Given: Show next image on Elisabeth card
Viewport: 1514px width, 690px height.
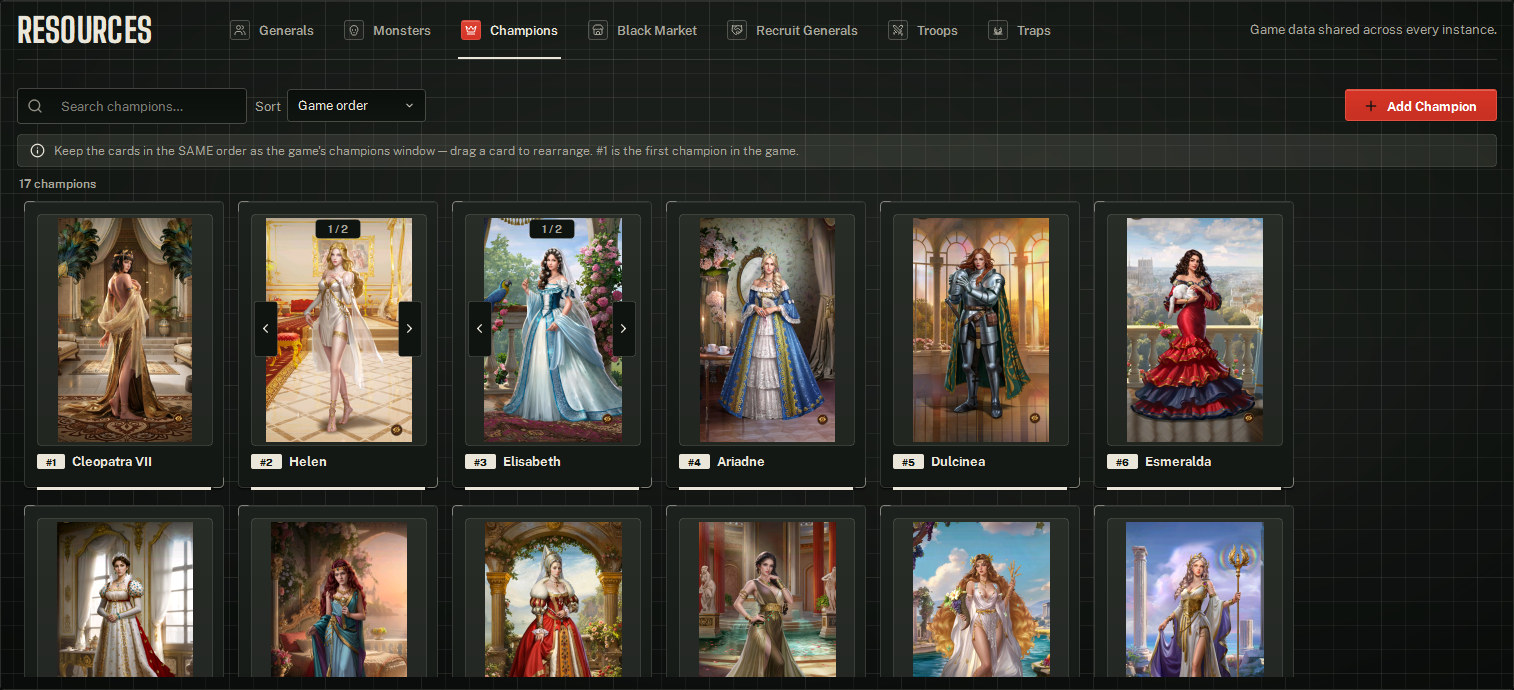Looking at the screenshot, I should point(623,329).
